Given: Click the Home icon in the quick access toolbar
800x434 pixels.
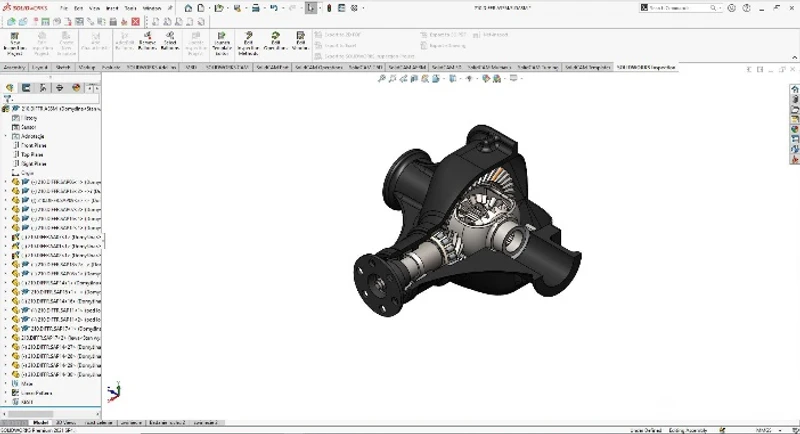Looking at the screenshot, I should [x=188, y=8].
